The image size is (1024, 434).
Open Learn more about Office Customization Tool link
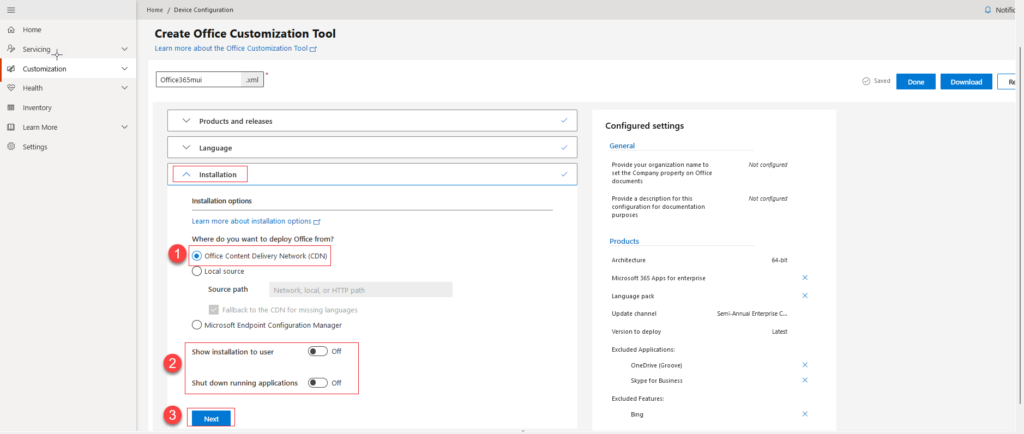[231, 49]
